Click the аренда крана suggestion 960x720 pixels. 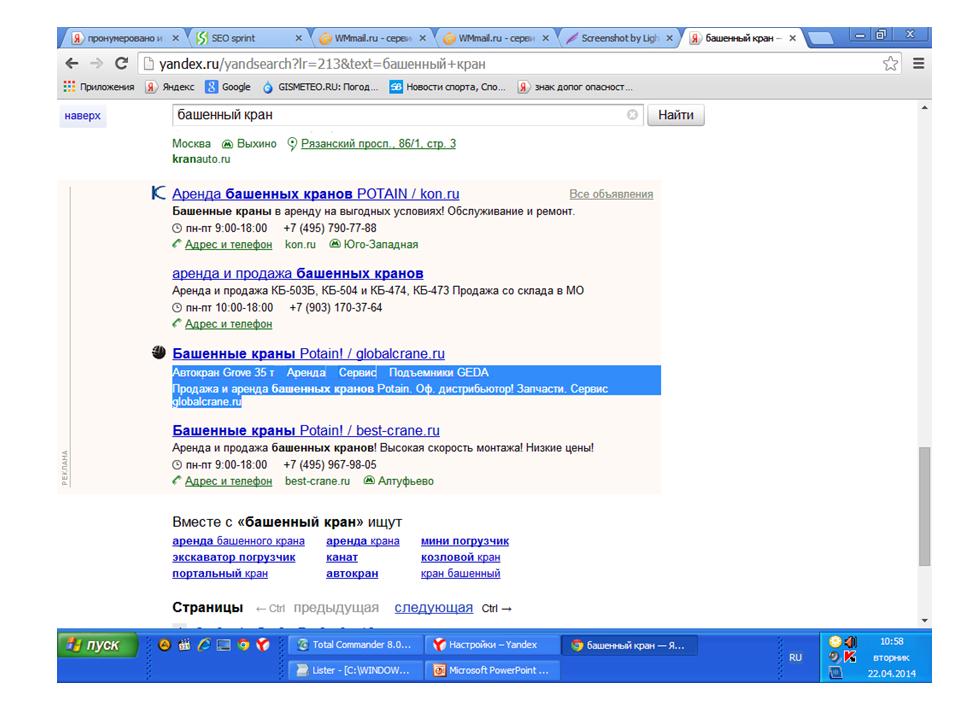(363, 541)
